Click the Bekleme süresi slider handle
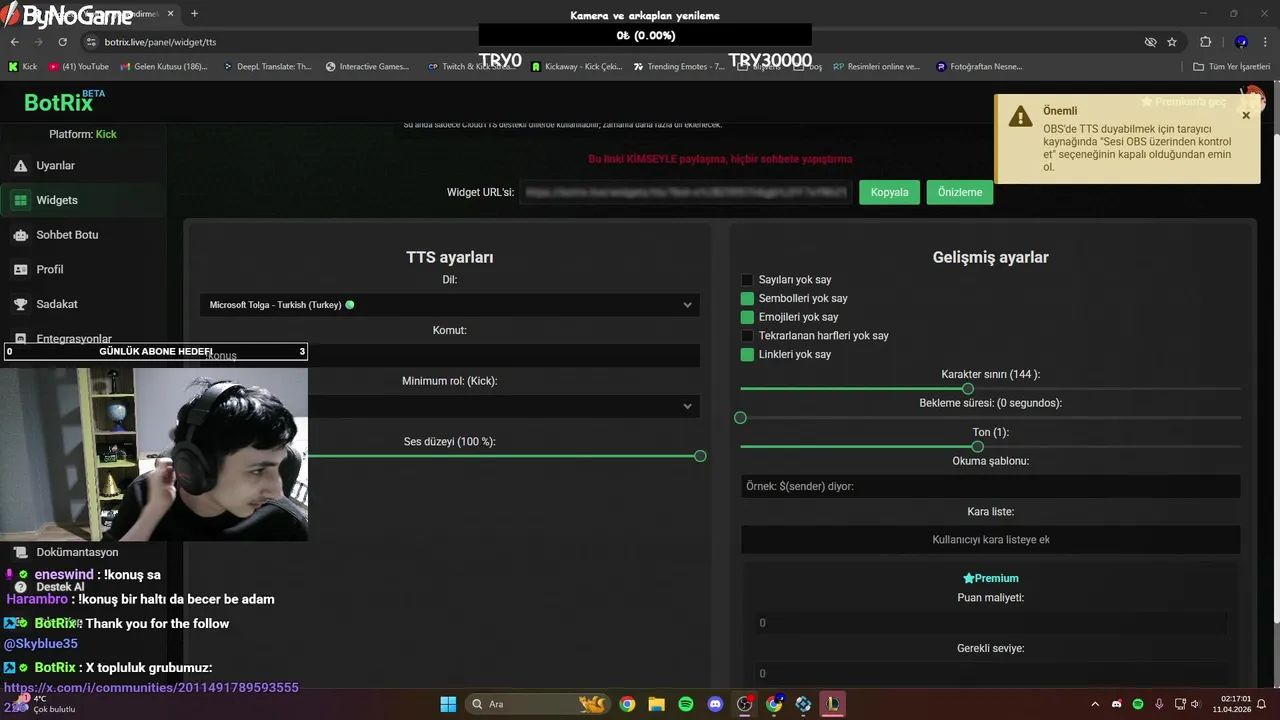 740,417
